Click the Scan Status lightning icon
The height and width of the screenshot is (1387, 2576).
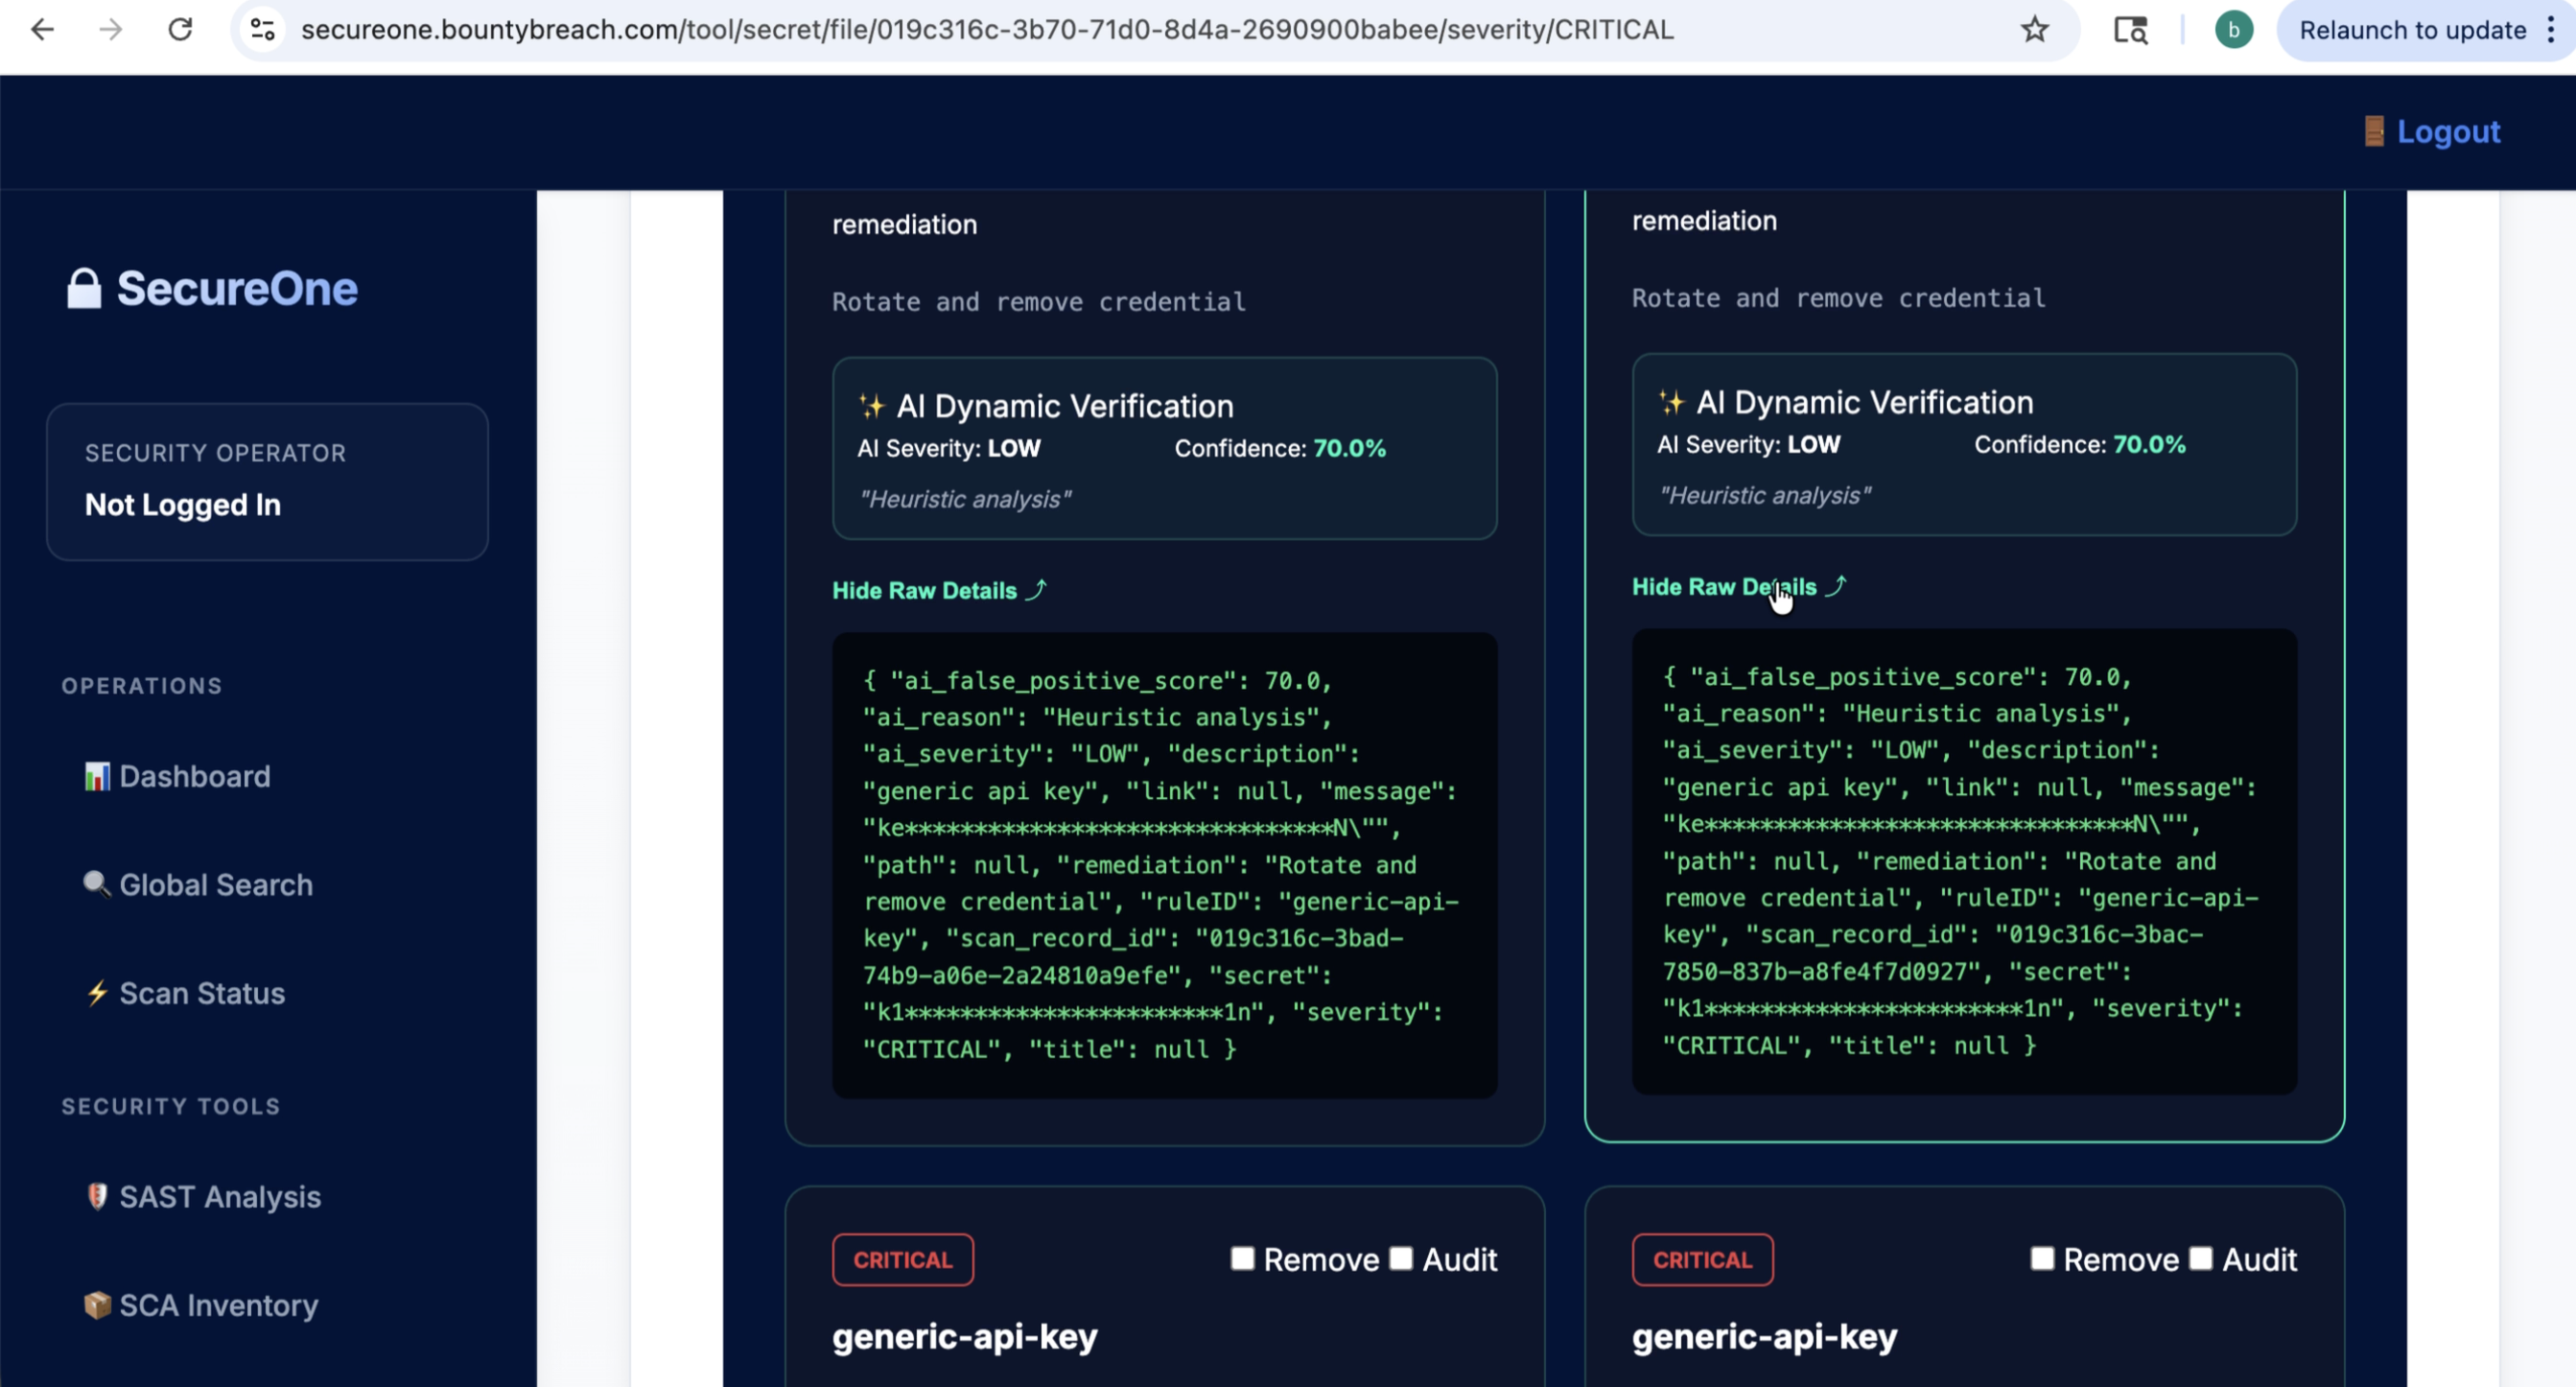(x=97, y=993)
